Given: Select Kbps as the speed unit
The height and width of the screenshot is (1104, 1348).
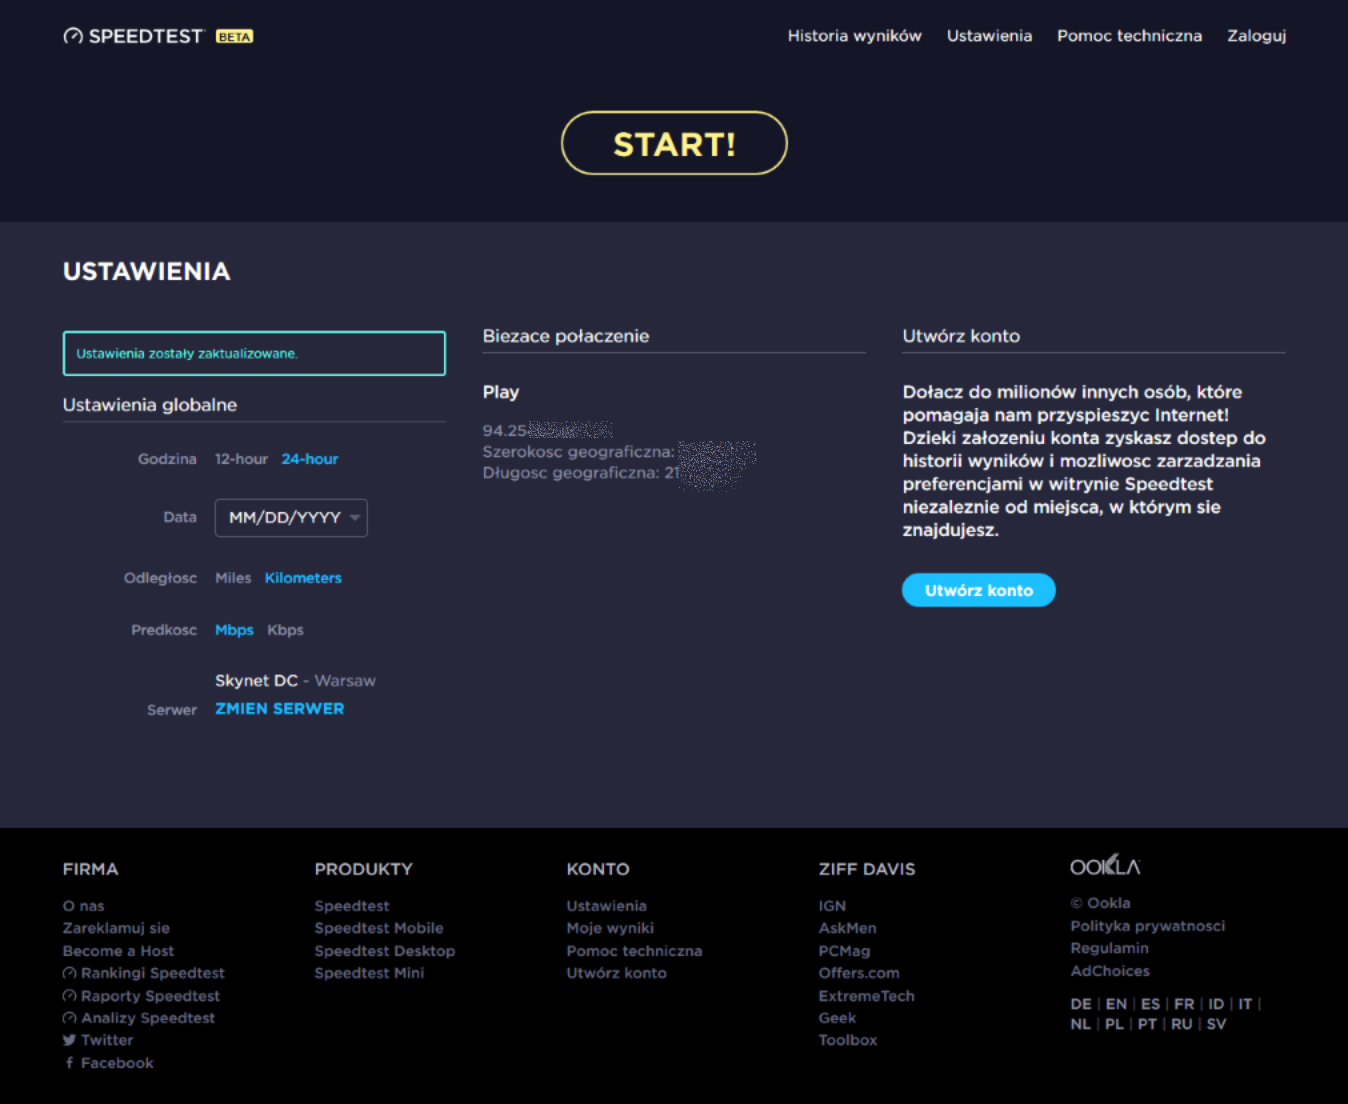Looking at the screenshot, I should [x=285, y=630].
